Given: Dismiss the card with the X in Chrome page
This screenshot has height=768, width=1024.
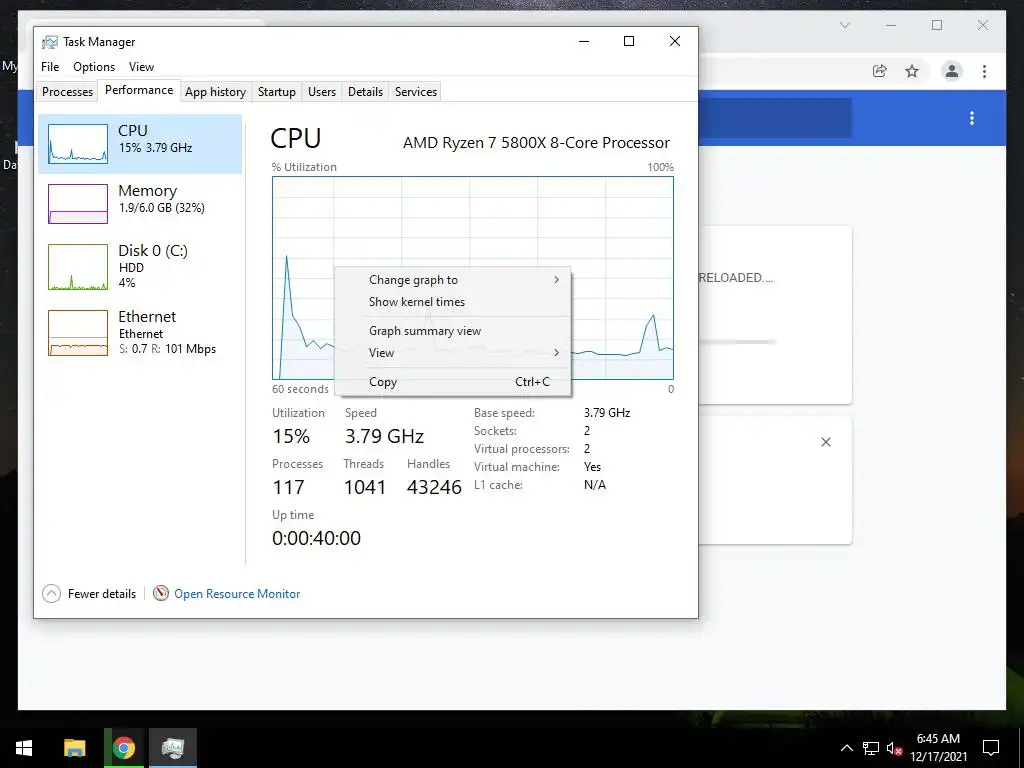Looking at the screenshot, I should [825, 442].
